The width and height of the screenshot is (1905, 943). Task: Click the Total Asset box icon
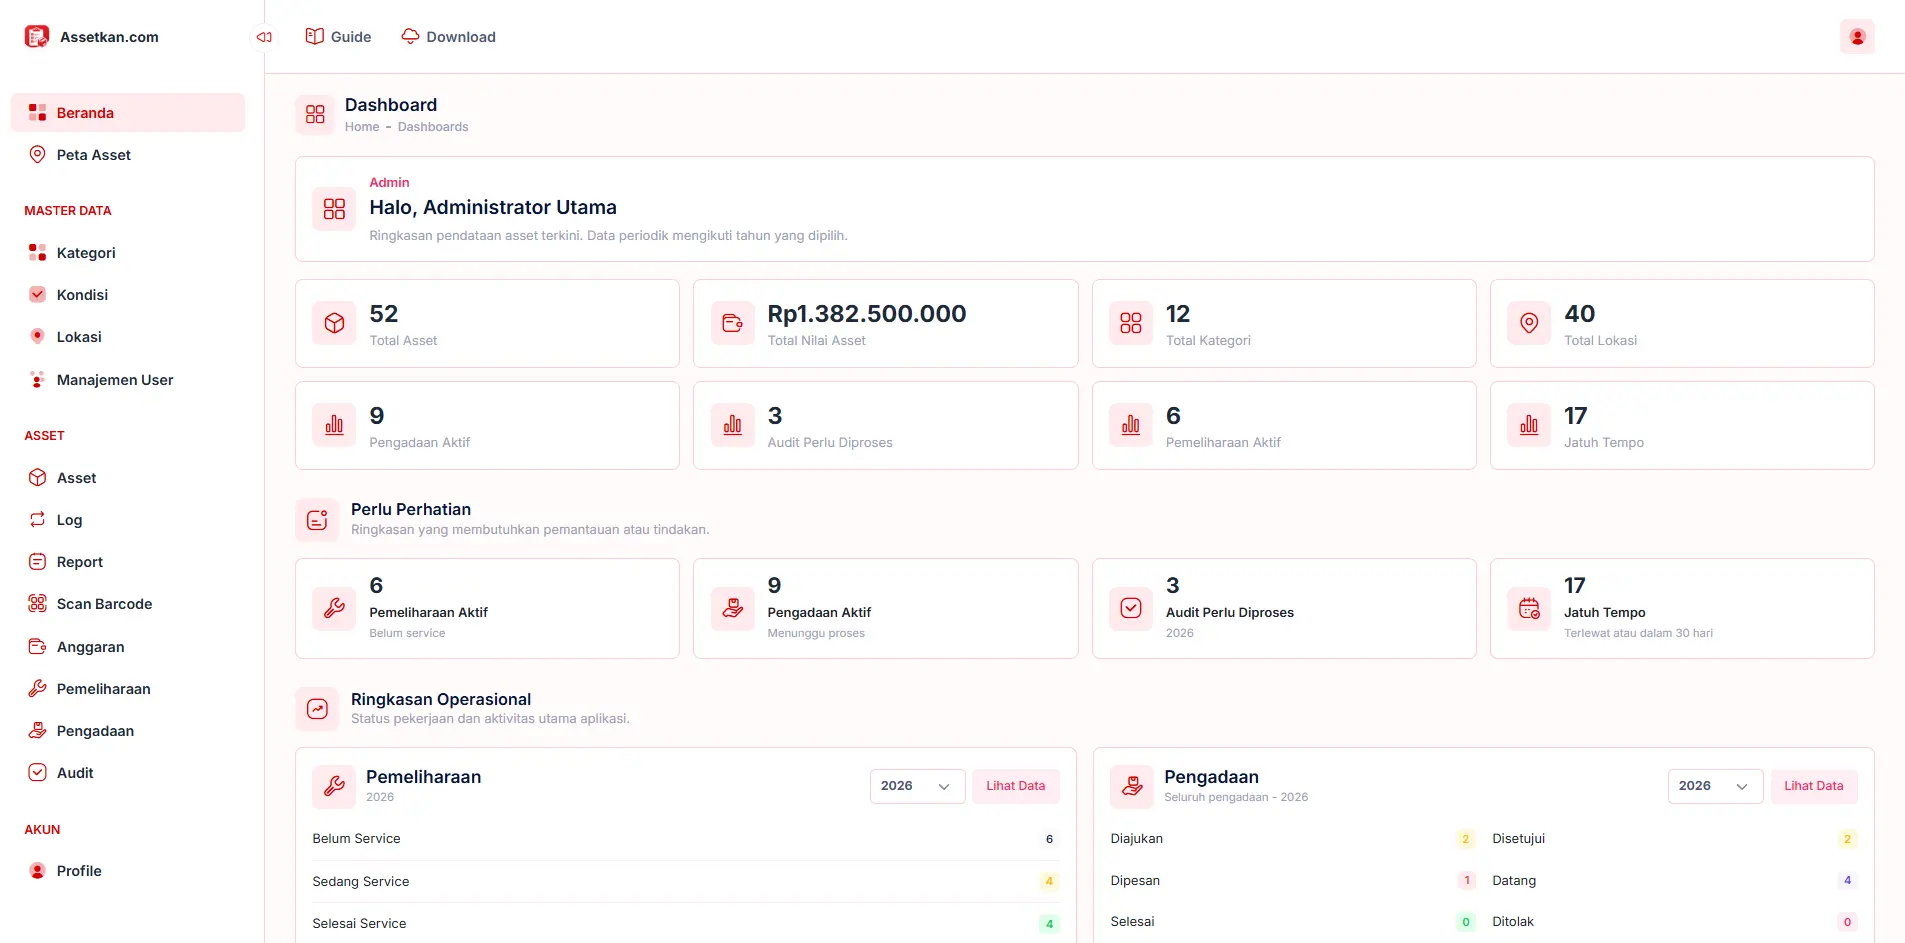[334, 323]
